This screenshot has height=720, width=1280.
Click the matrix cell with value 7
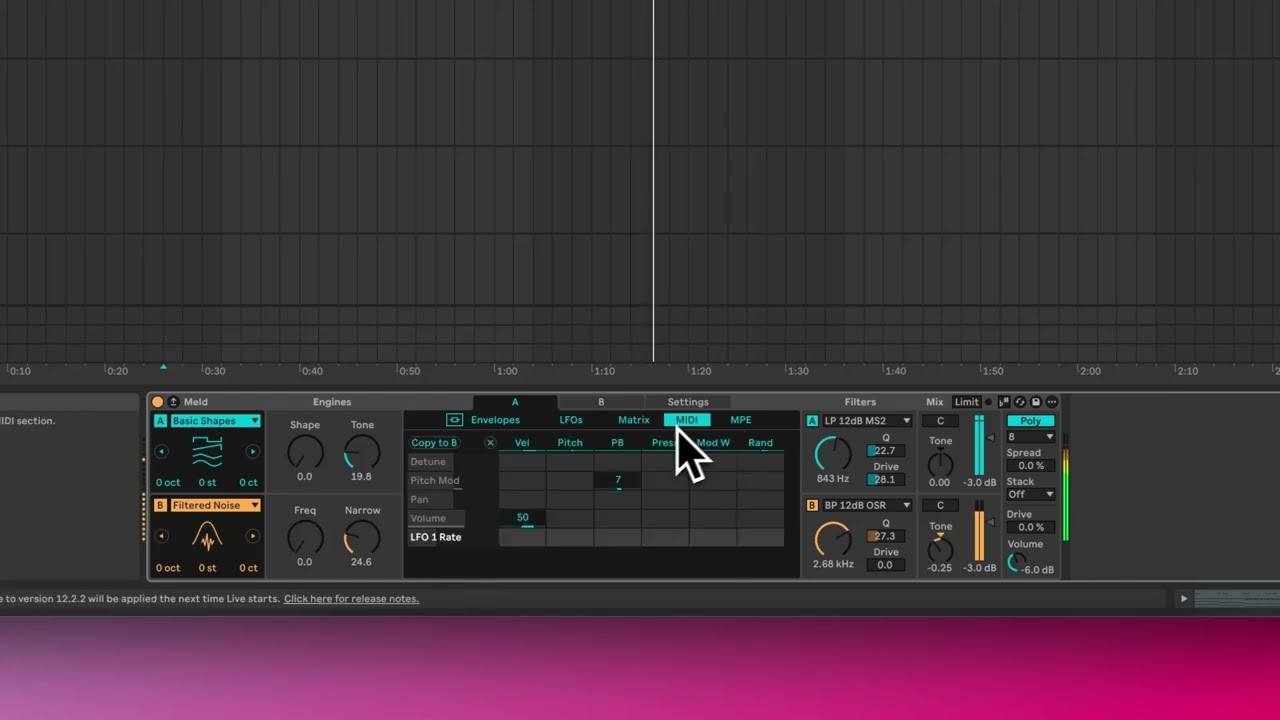coord(618,480)
